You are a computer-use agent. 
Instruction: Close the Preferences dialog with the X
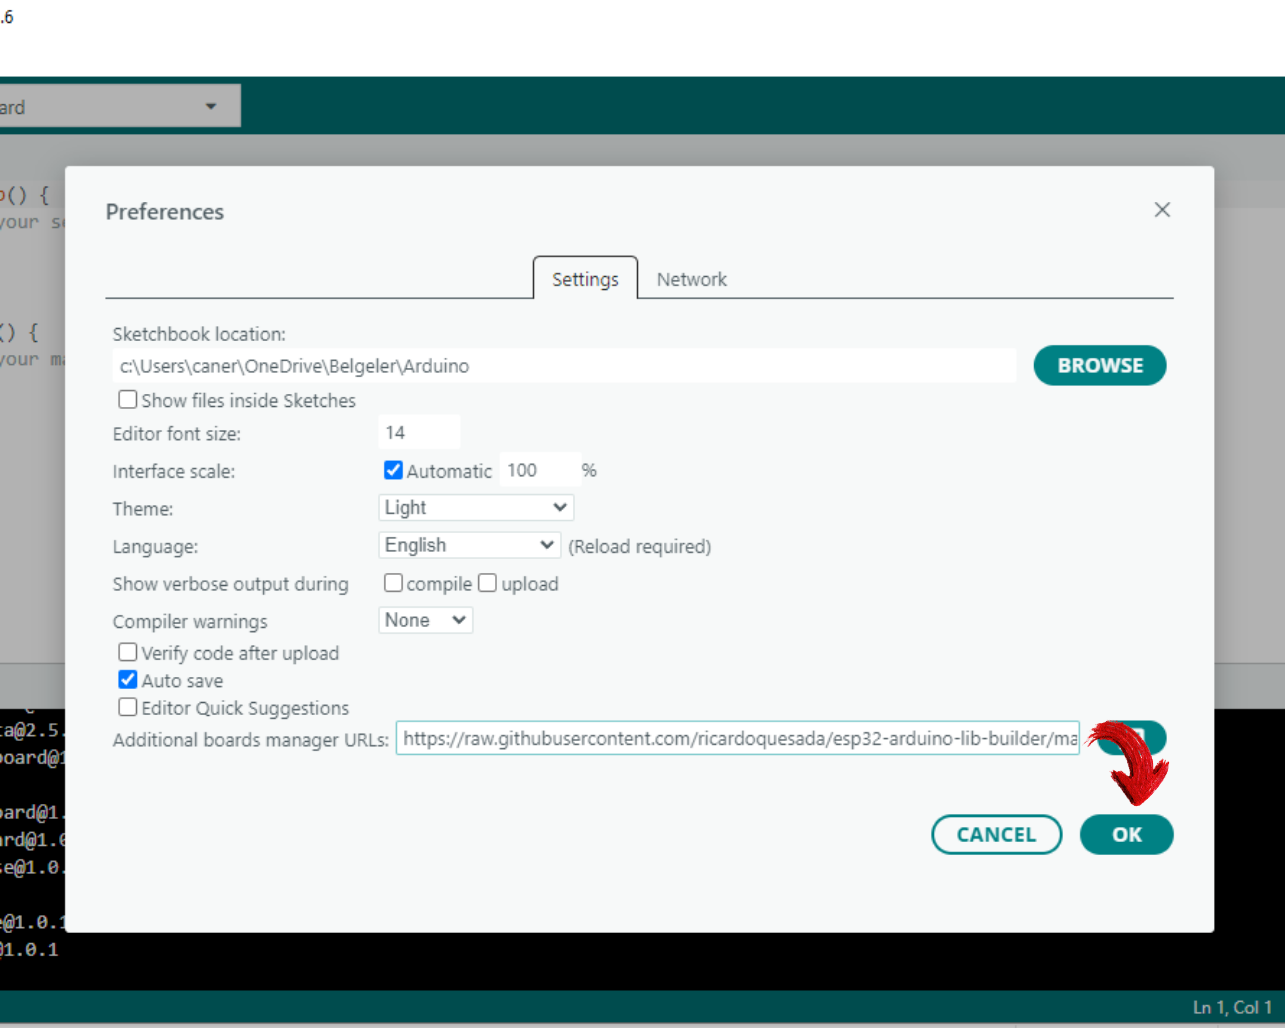pos(1161,210)
